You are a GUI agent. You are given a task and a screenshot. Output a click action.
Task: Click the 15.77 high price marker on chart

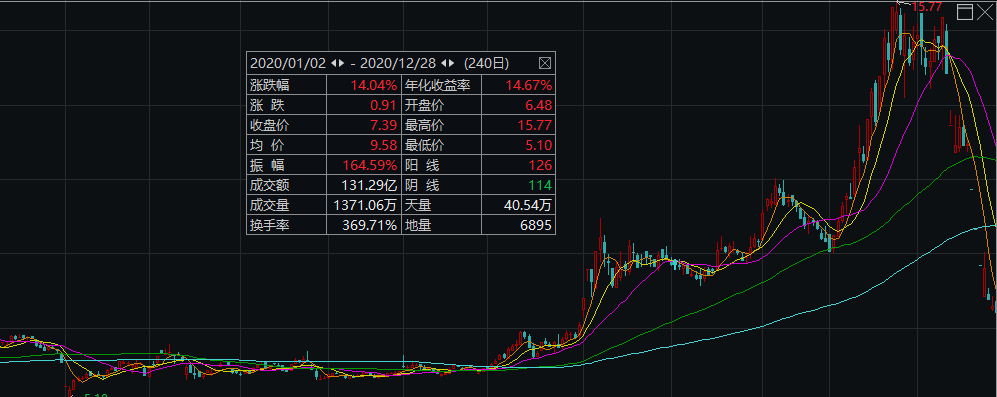[x=926, y=7]
